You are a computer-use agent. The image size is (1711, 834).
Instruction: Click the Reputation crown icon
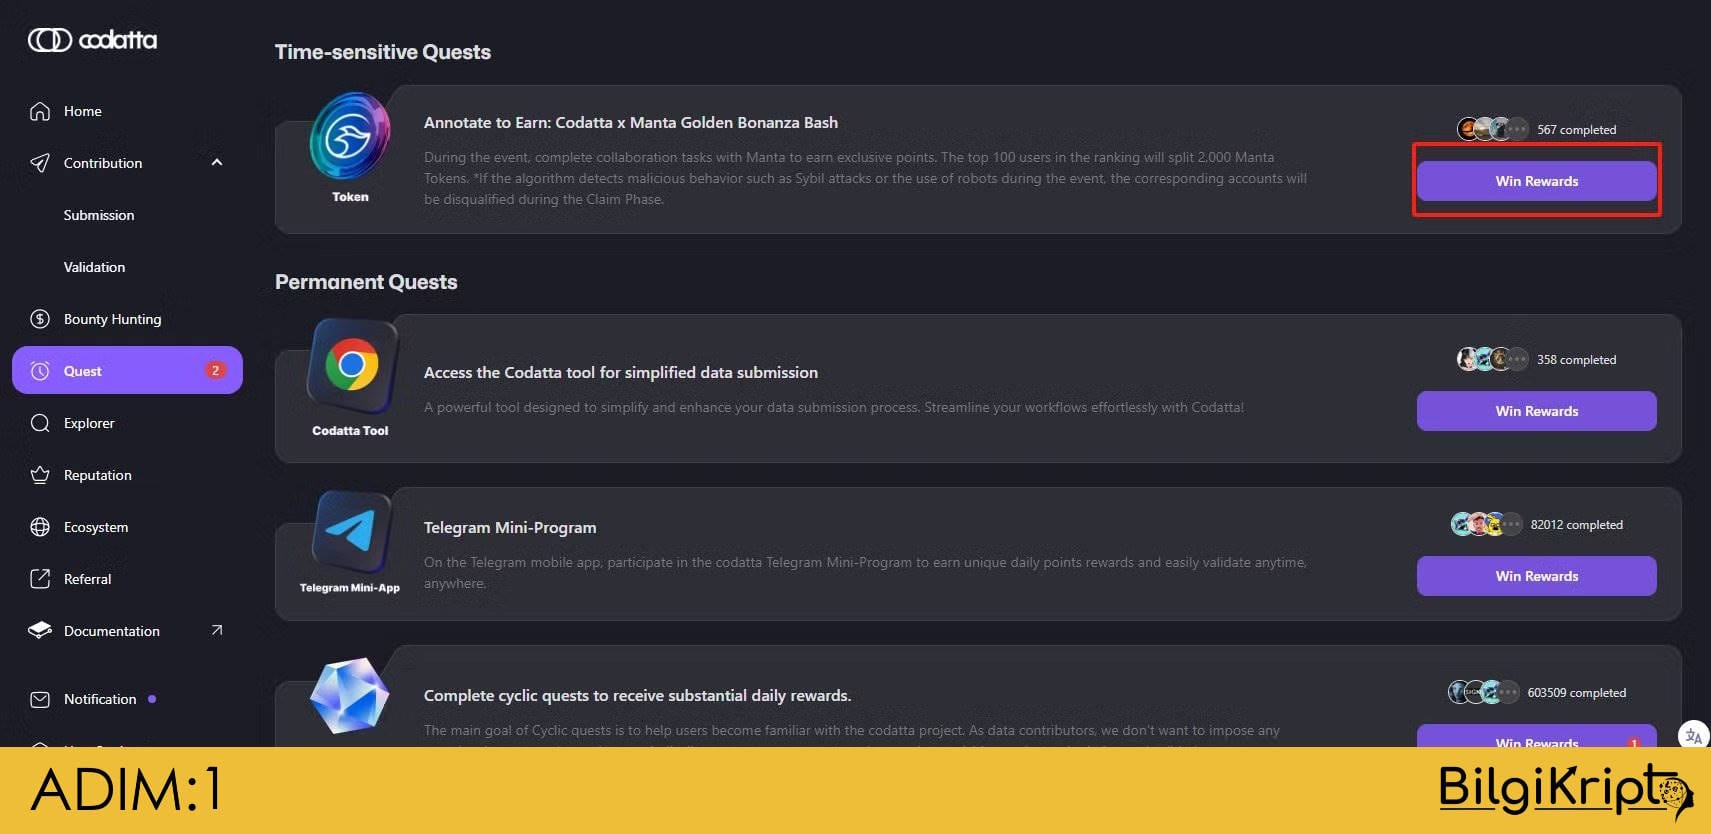[40, 475]
